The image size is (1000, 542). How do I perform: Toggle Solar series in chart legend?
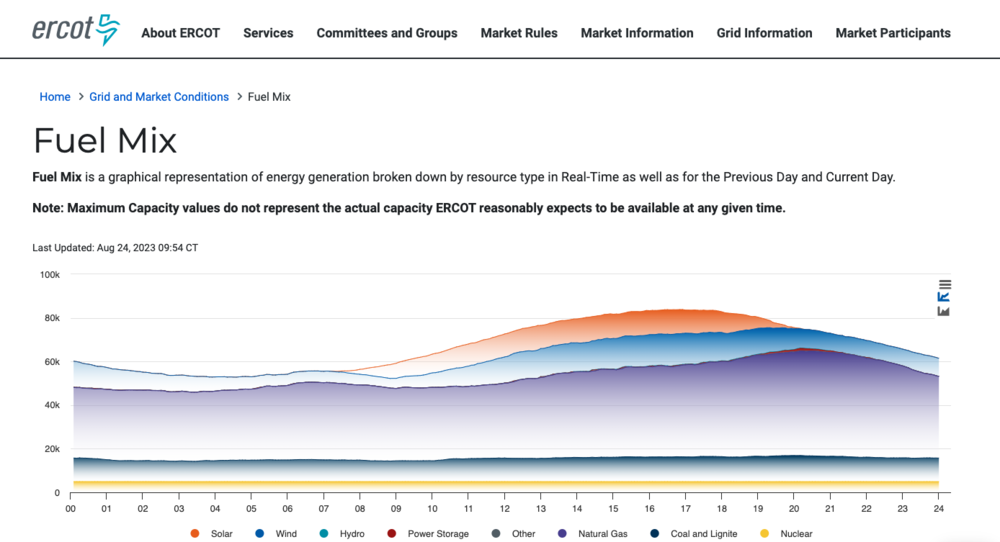pyautogui.click(x=213, y=534)
